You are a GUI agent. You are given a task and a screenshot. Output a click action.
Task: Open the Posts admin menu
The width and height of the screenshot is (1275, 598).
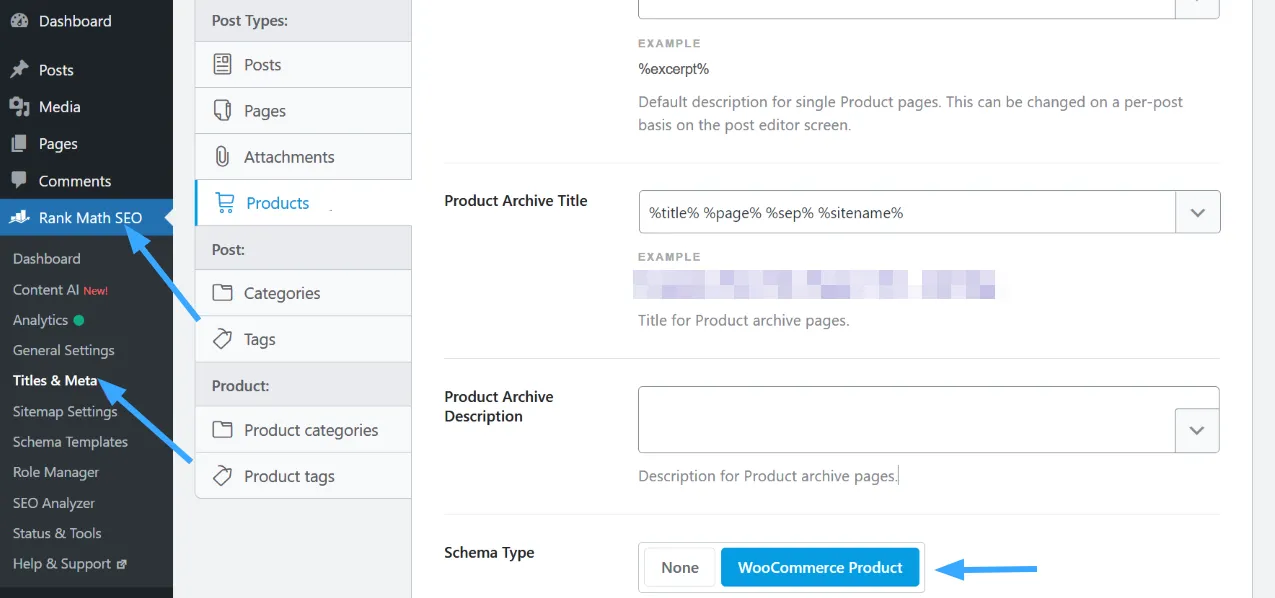(86, 70)
